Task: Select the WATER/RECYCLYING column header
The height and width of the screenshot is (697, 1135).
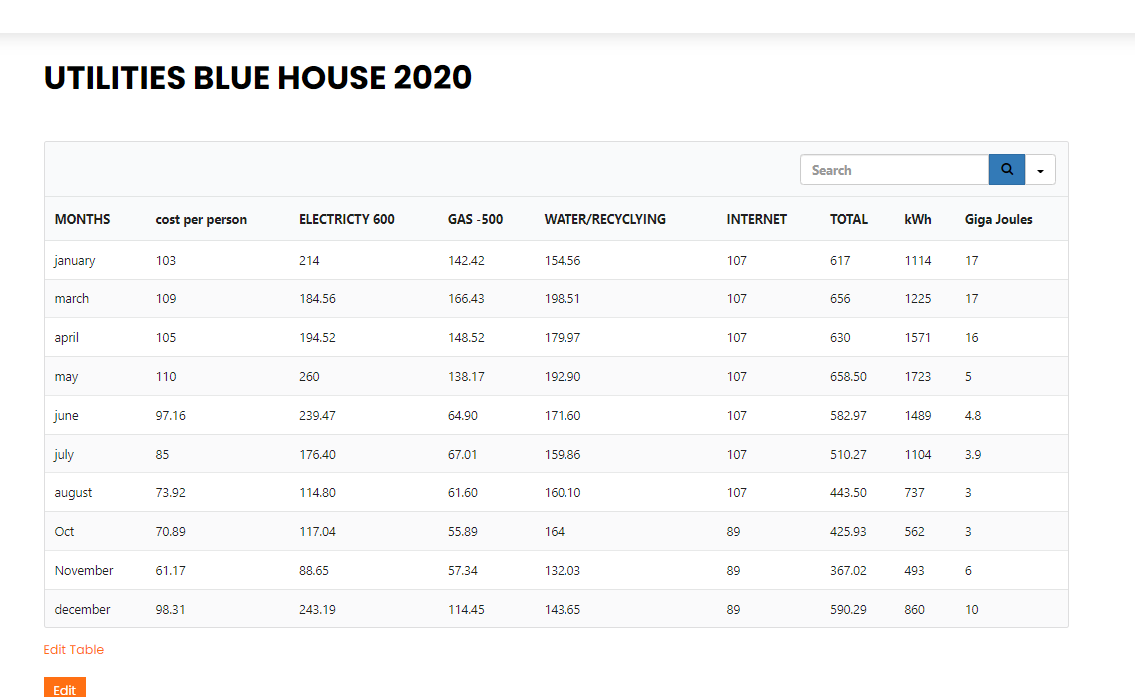Action: (605, 219)
